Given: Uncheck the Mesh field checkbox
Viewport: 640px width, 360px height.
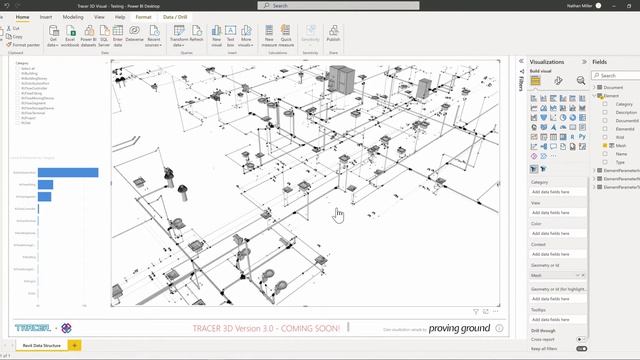Looking at the screenshot, I should click(605, 145).
